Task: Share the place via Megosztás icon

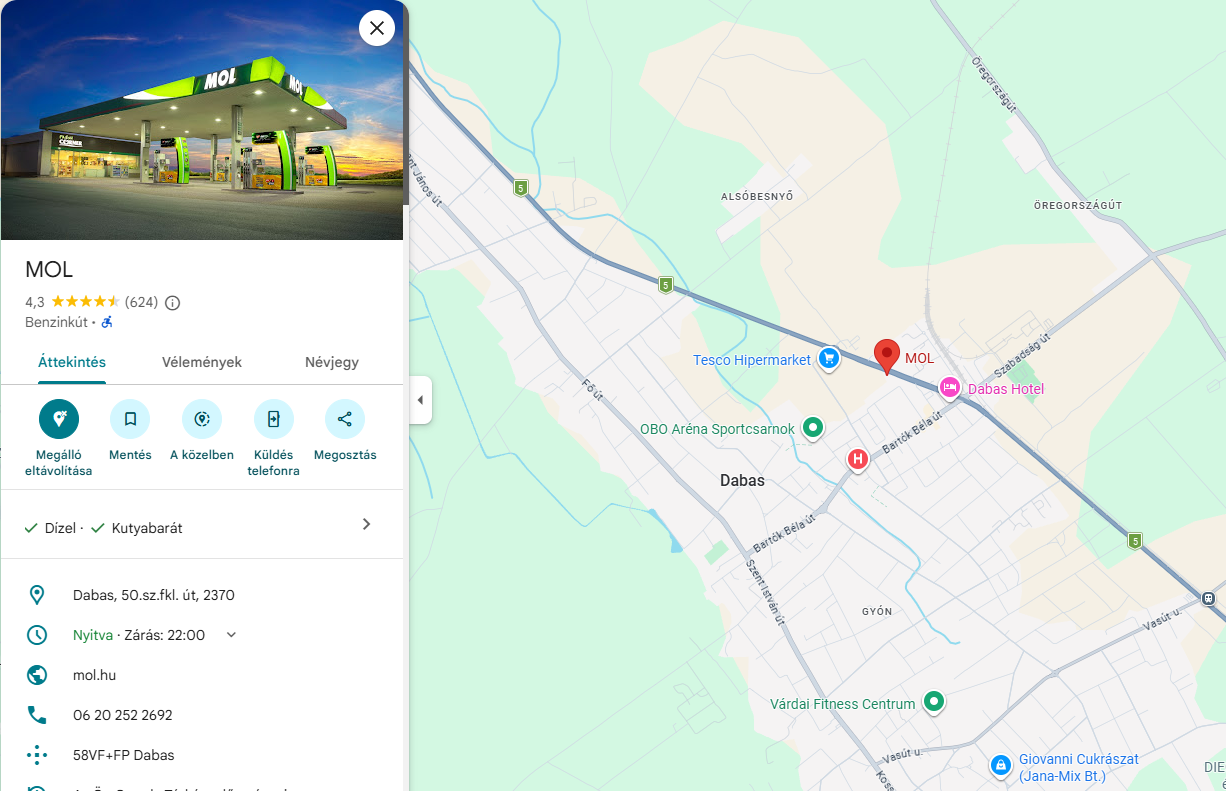Action: [345, 419]
